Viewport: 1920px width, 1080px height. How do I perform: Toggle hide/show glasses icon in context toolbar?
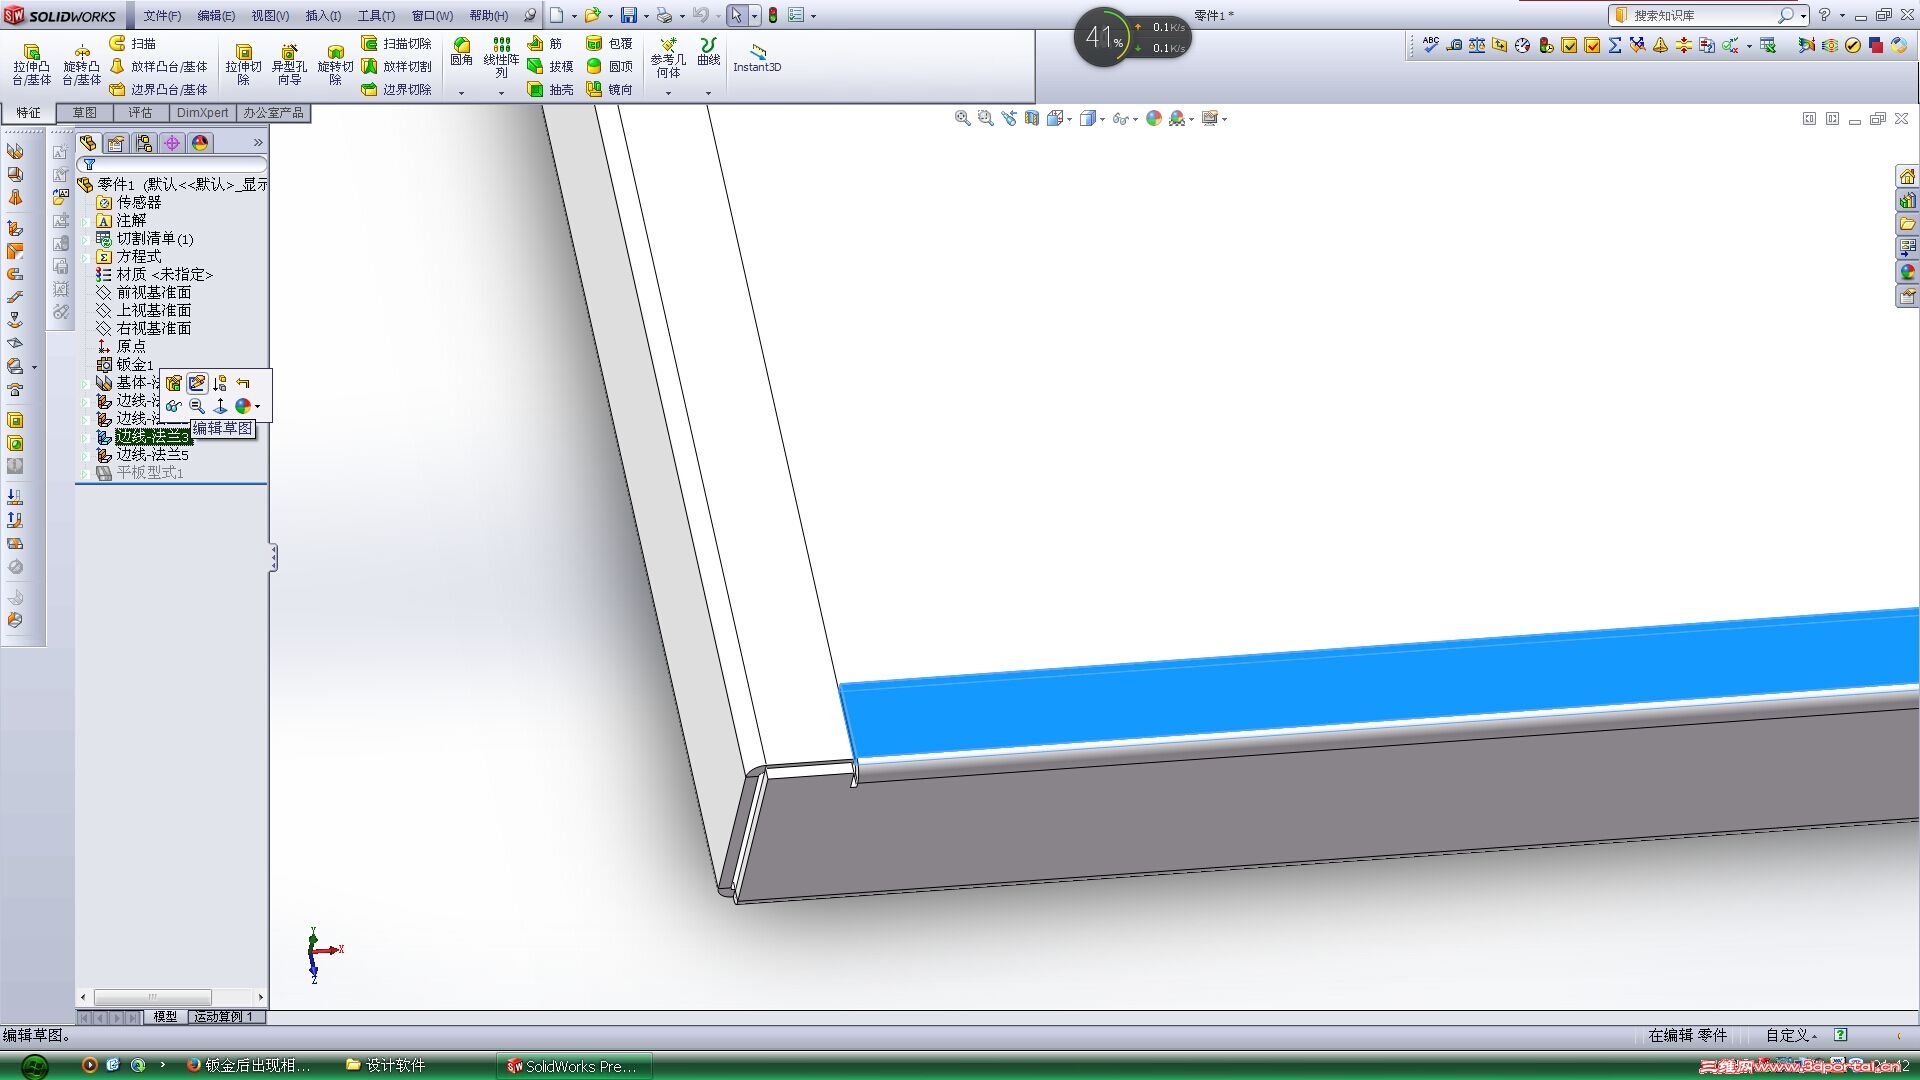click(173, 406)
